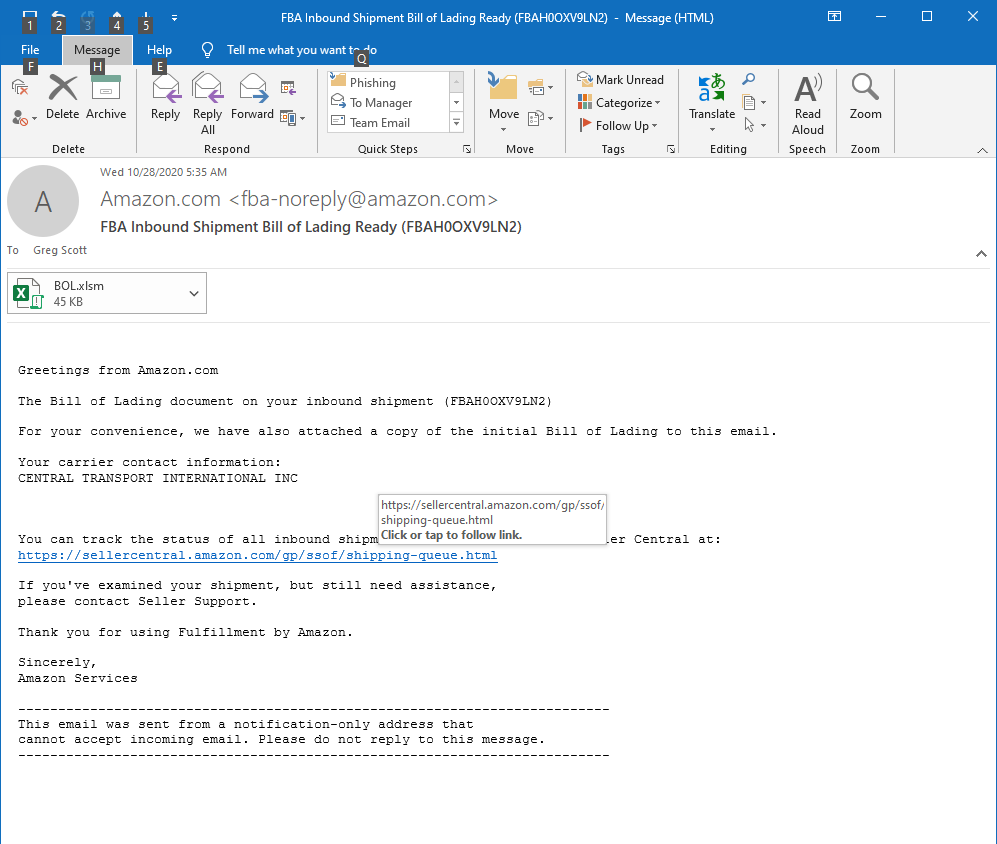This screenshot has width=997, height=844.
Task: Collapse the message header with the chevron
Action: (x=981, y=254)
